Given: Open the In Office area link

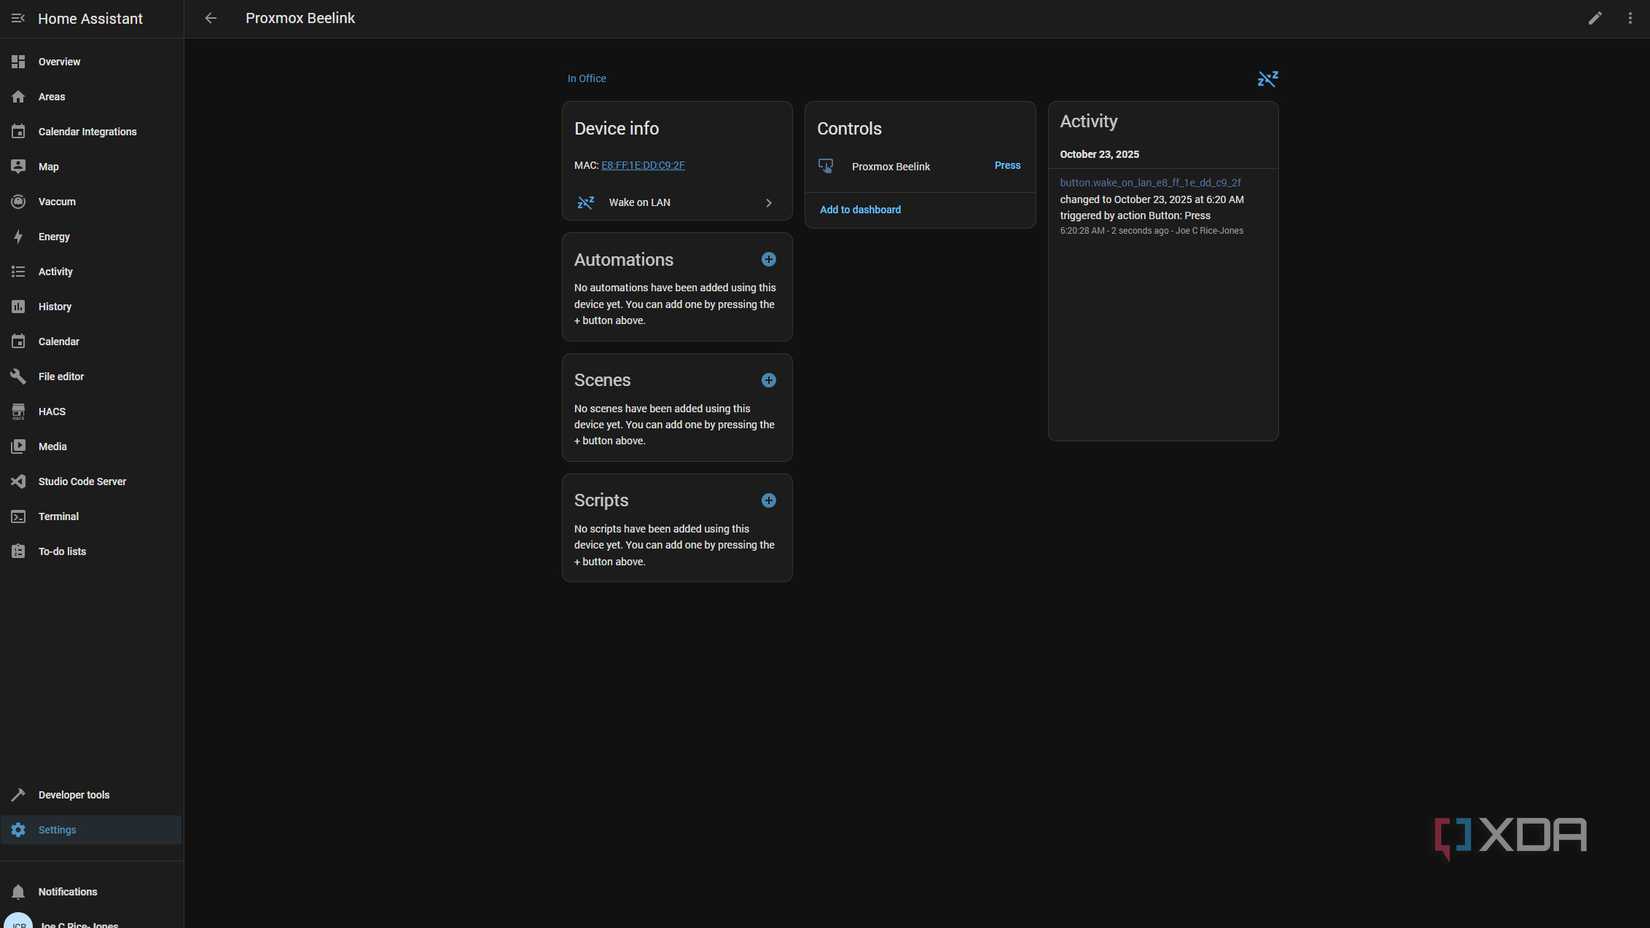Looking at the screenshot, I should pyautogui.click(x=587, y=79).
